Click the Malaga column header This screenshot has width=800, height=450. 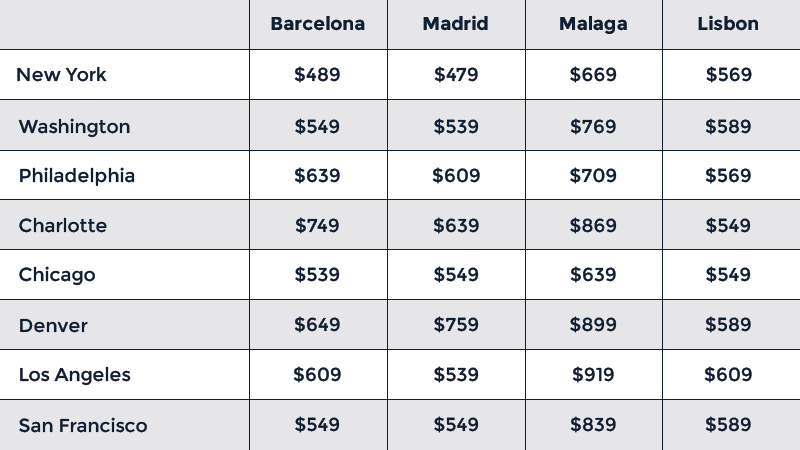[593, 24]
